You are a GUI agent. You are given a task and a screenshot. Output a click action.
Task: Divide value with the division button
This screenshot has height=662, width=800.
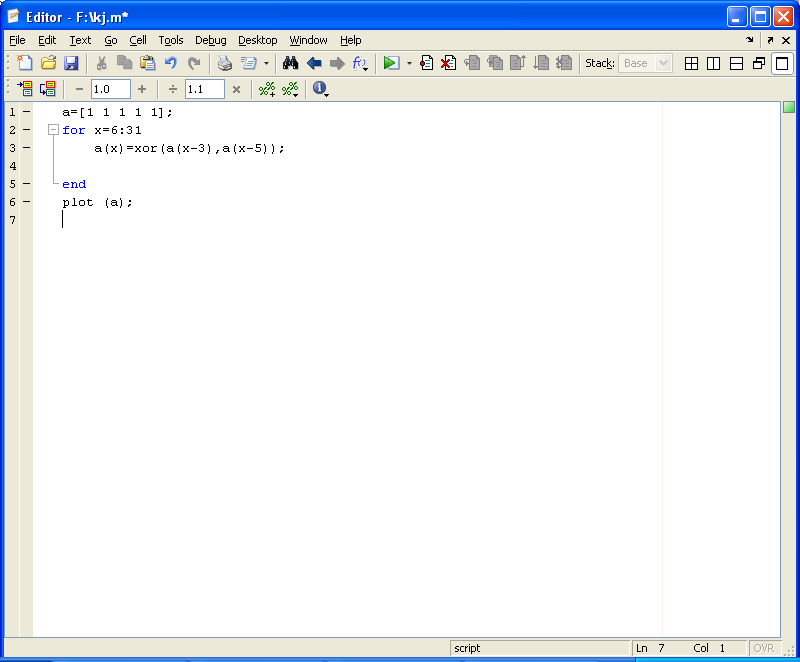click(x=173, y=89)
